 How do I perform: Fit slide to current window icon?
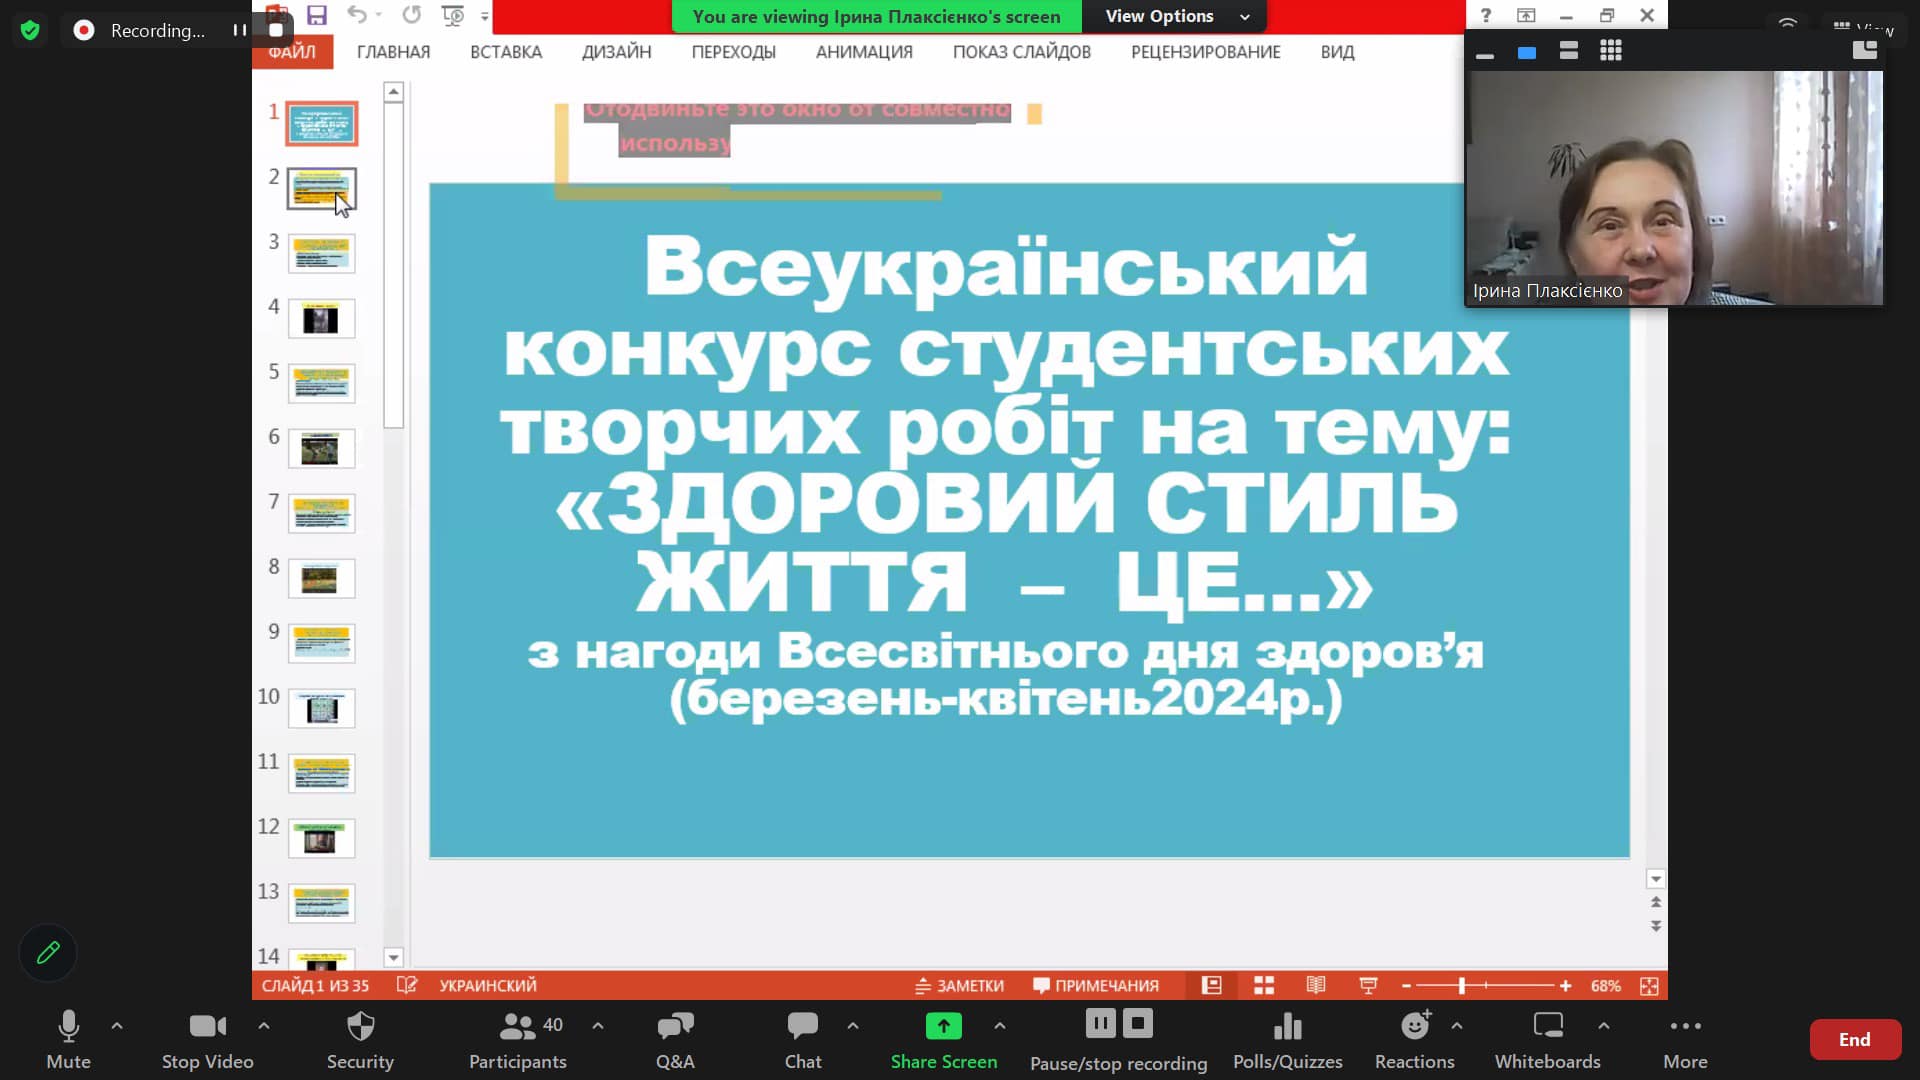[1649, 986]
